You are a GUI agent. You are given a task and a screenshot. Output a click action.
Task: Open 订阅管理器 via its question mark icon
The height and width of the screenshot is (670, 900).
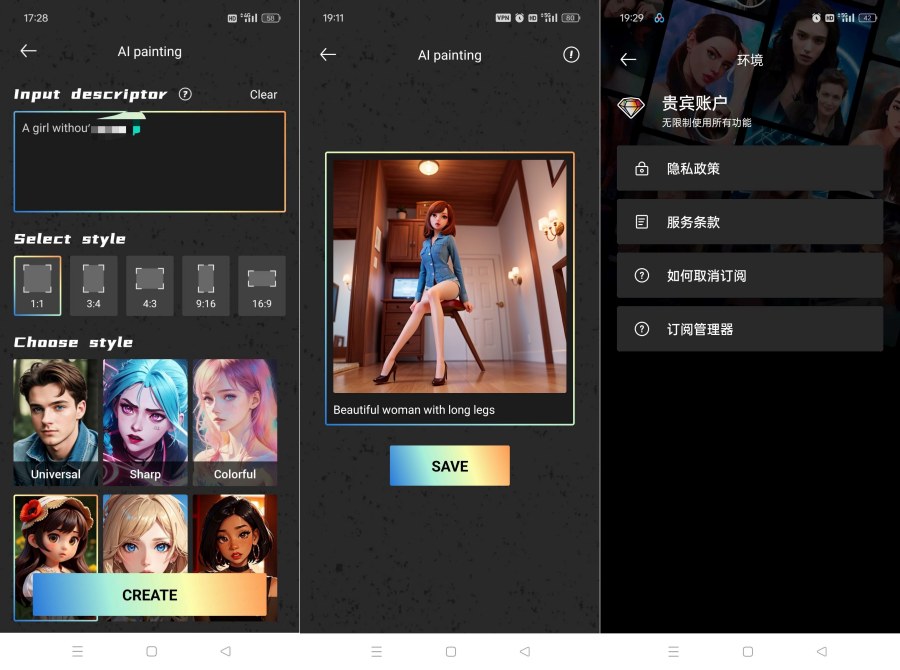click(640, 329)
